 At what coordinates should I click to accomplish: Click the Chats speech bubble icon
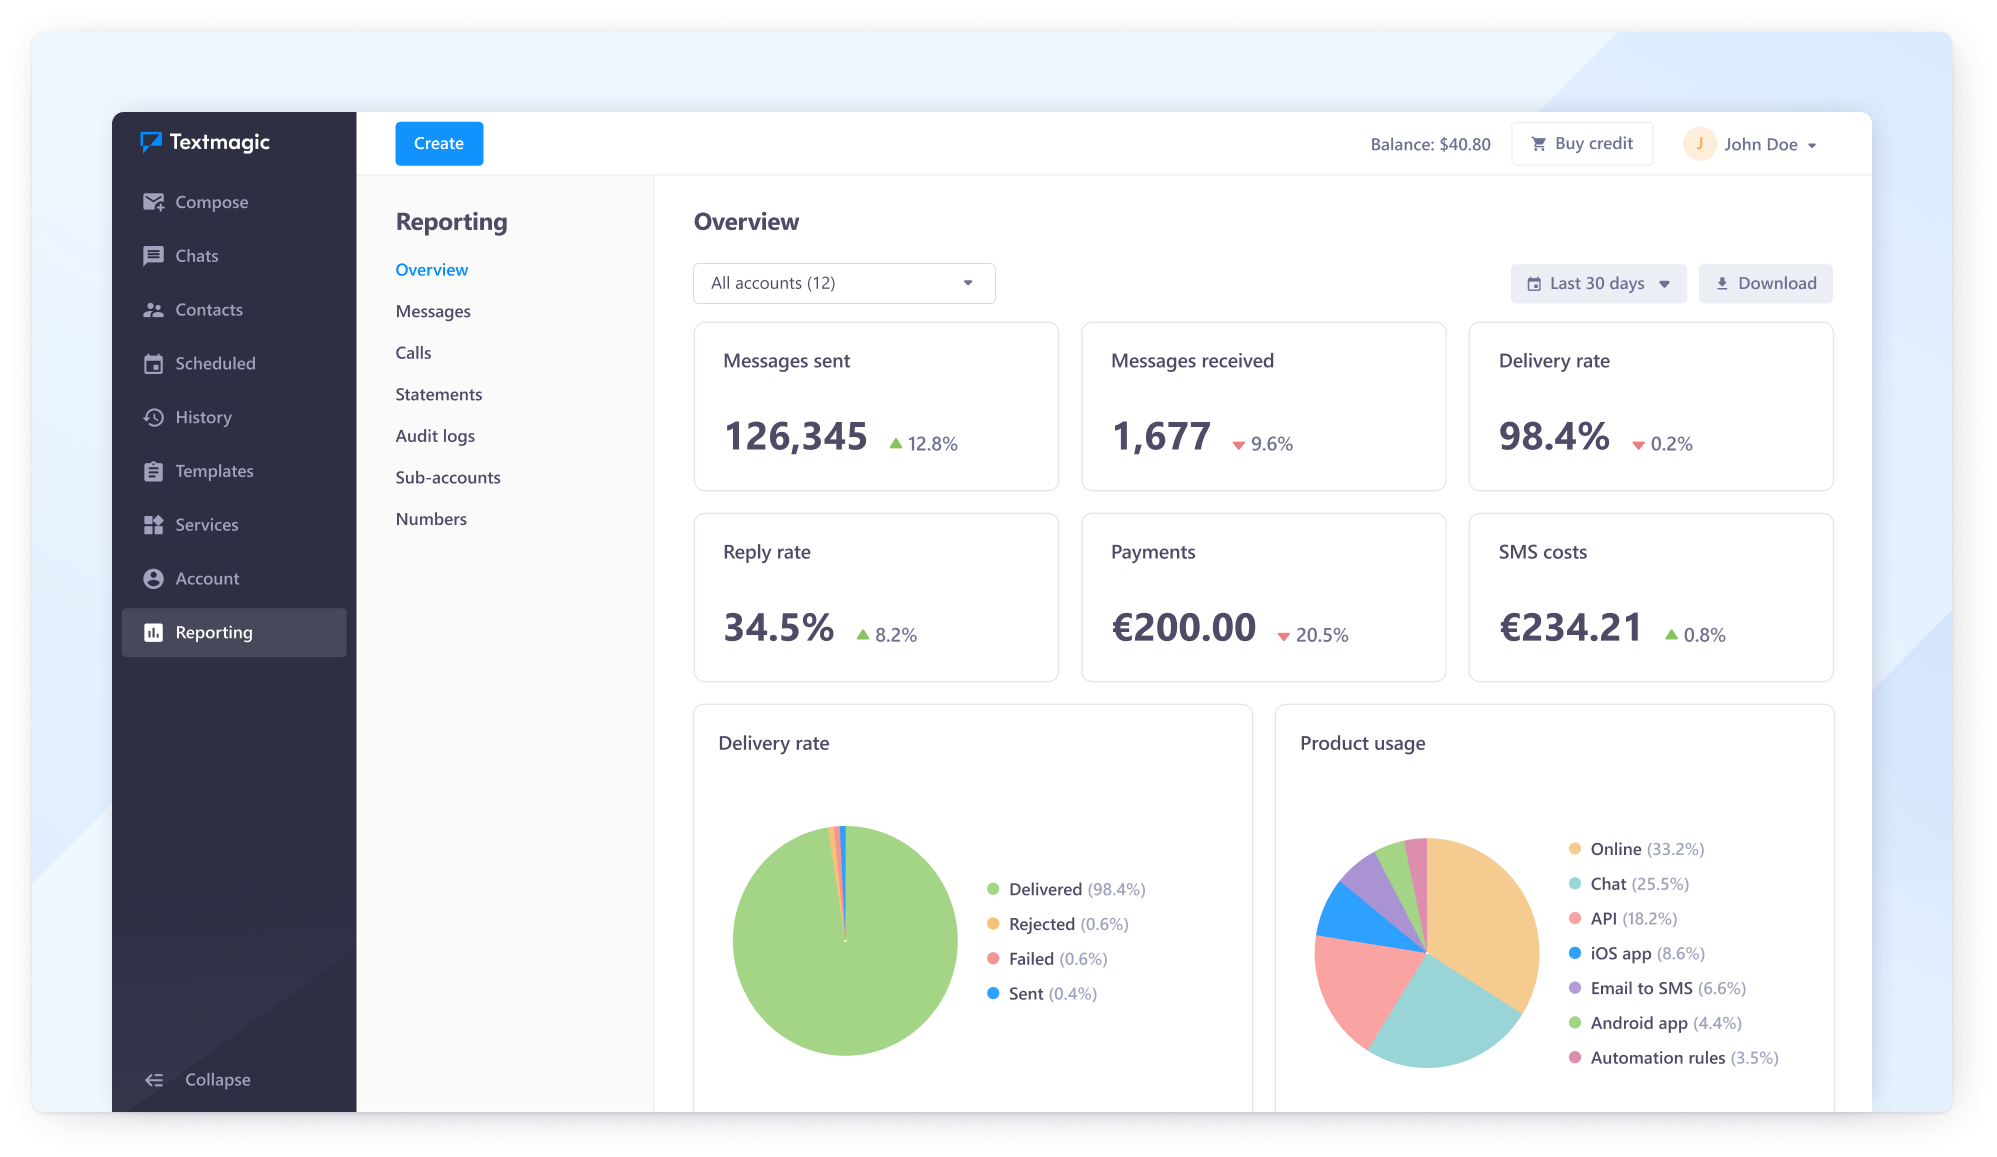tap(153, 256)
